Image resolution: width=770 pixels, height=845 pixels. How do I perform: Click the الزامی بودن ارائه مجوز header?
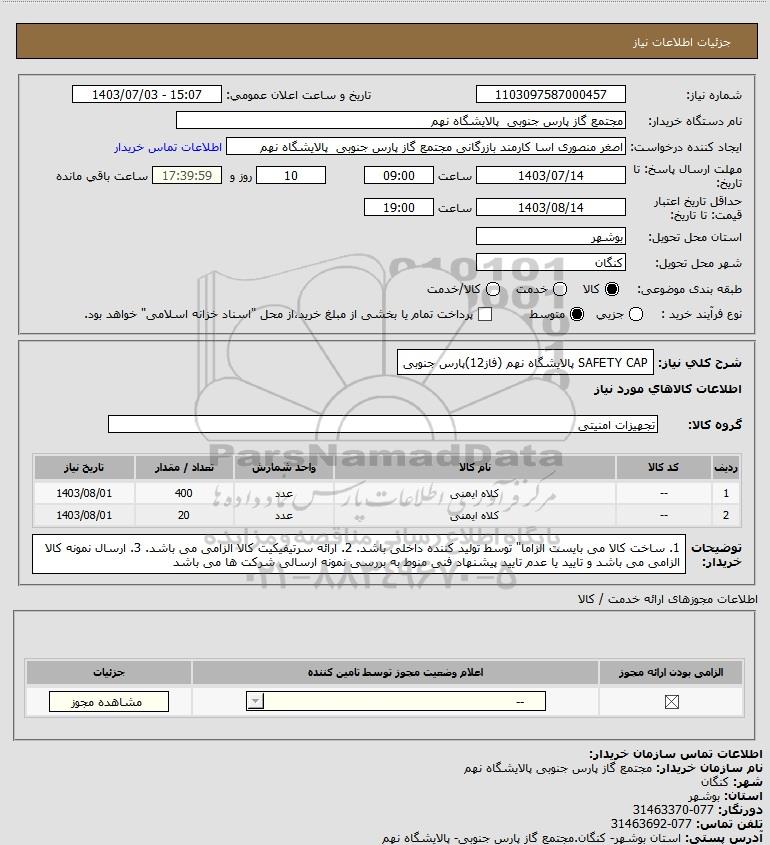tap(671, 672)
